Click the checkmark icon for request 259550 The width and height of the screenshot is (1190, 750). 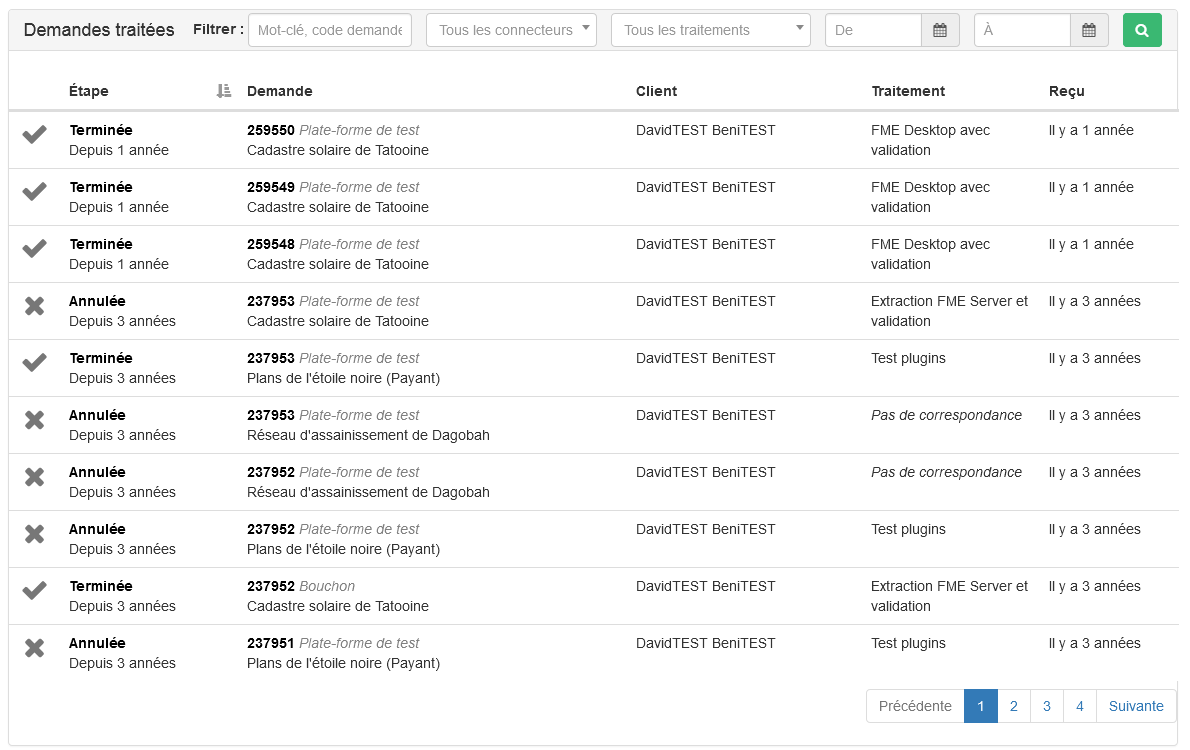point(35,135)
